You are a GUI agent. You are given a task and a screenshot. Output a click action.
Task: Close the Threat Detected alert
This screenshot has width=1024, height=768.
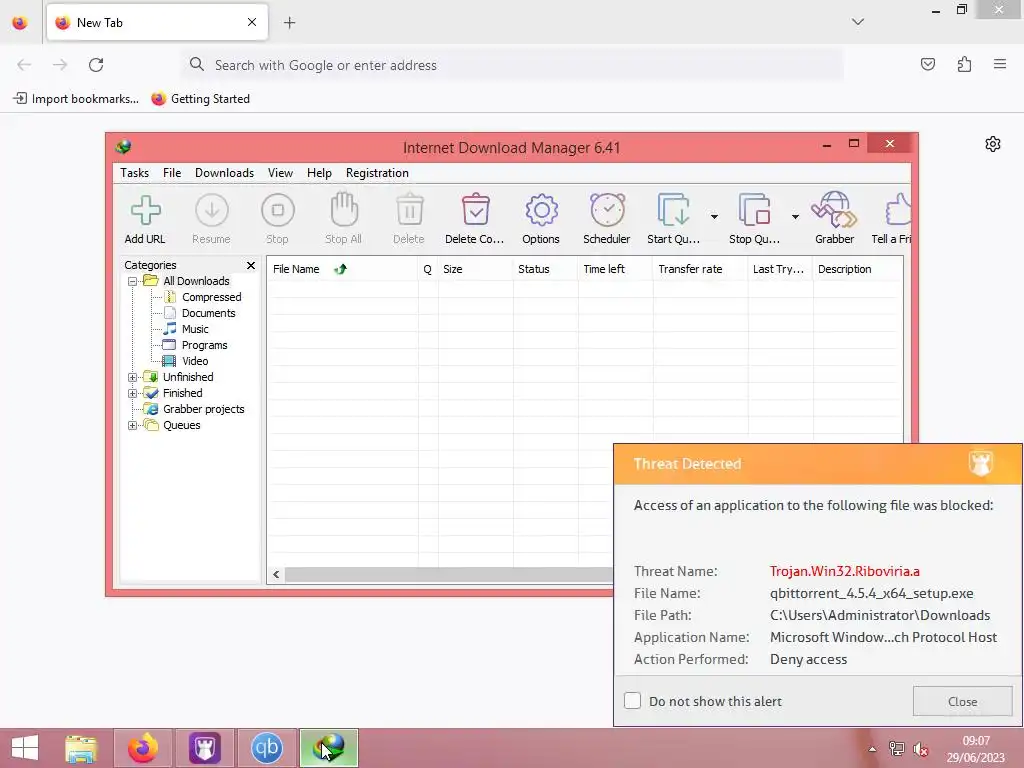(963, 701)
